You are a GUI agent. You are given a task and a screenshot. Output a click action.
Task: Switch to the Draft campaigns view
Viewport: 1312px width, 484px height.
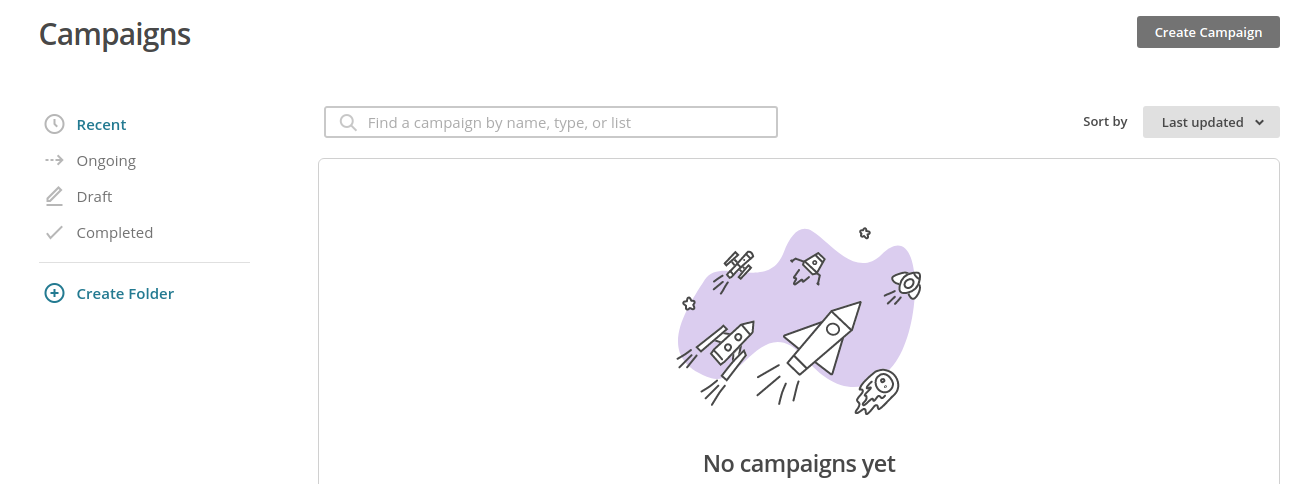coord(94,197)
